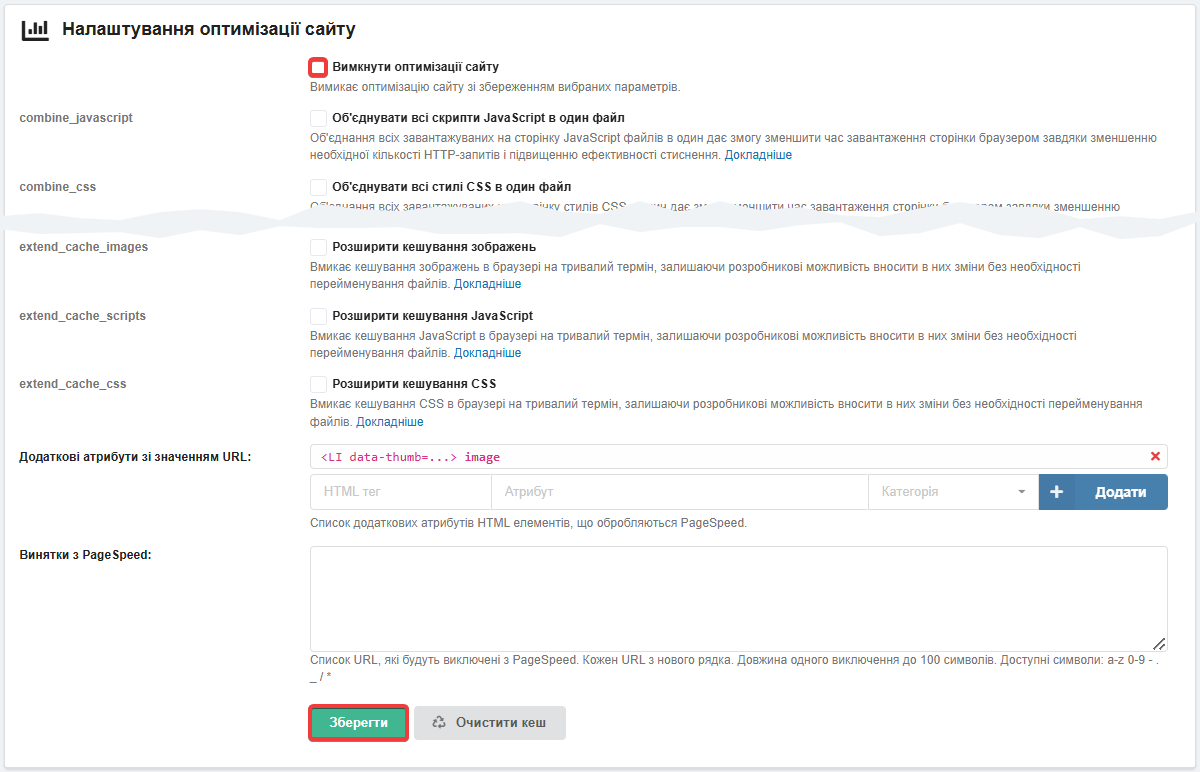Click the Очистити кеш button
The width and height of the screenshot is (1200, 772).
click(x=490, y=723)
